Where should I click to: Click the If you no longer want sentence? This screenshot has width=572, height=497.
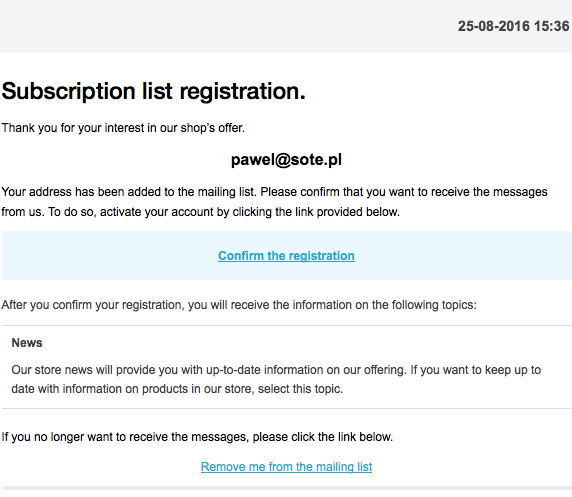(197, 437)
